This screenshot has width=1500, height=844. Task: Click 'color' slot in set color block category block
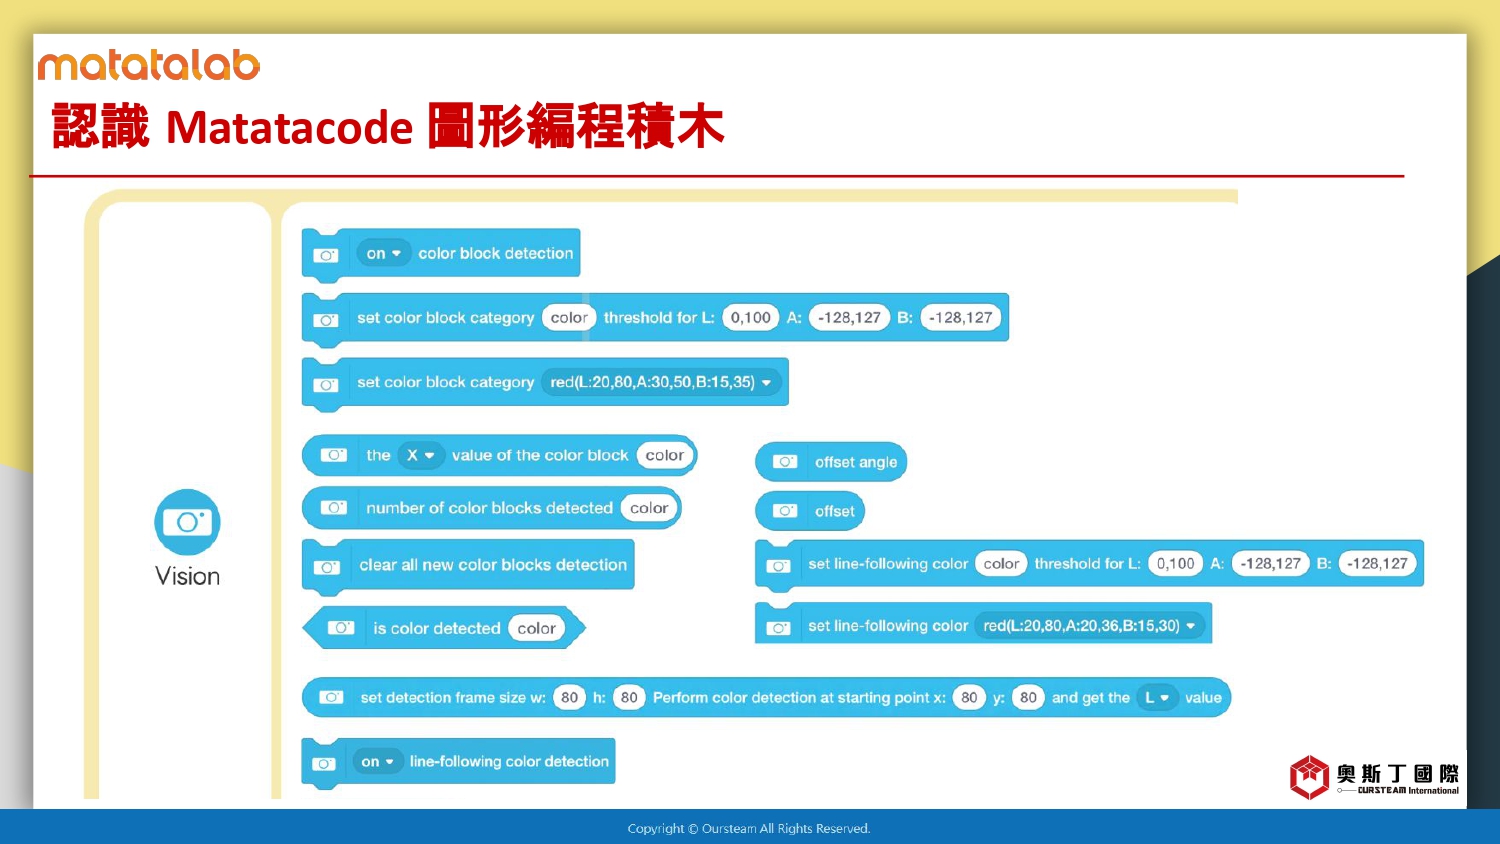point(569,317)
